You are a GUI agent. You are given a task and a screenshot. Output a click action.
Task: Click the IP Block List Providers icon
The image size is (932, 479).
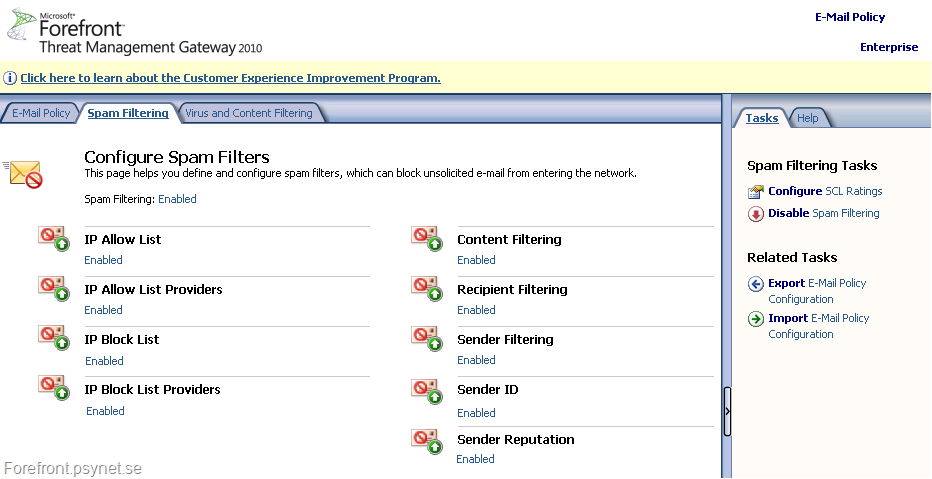coord(53,388)
